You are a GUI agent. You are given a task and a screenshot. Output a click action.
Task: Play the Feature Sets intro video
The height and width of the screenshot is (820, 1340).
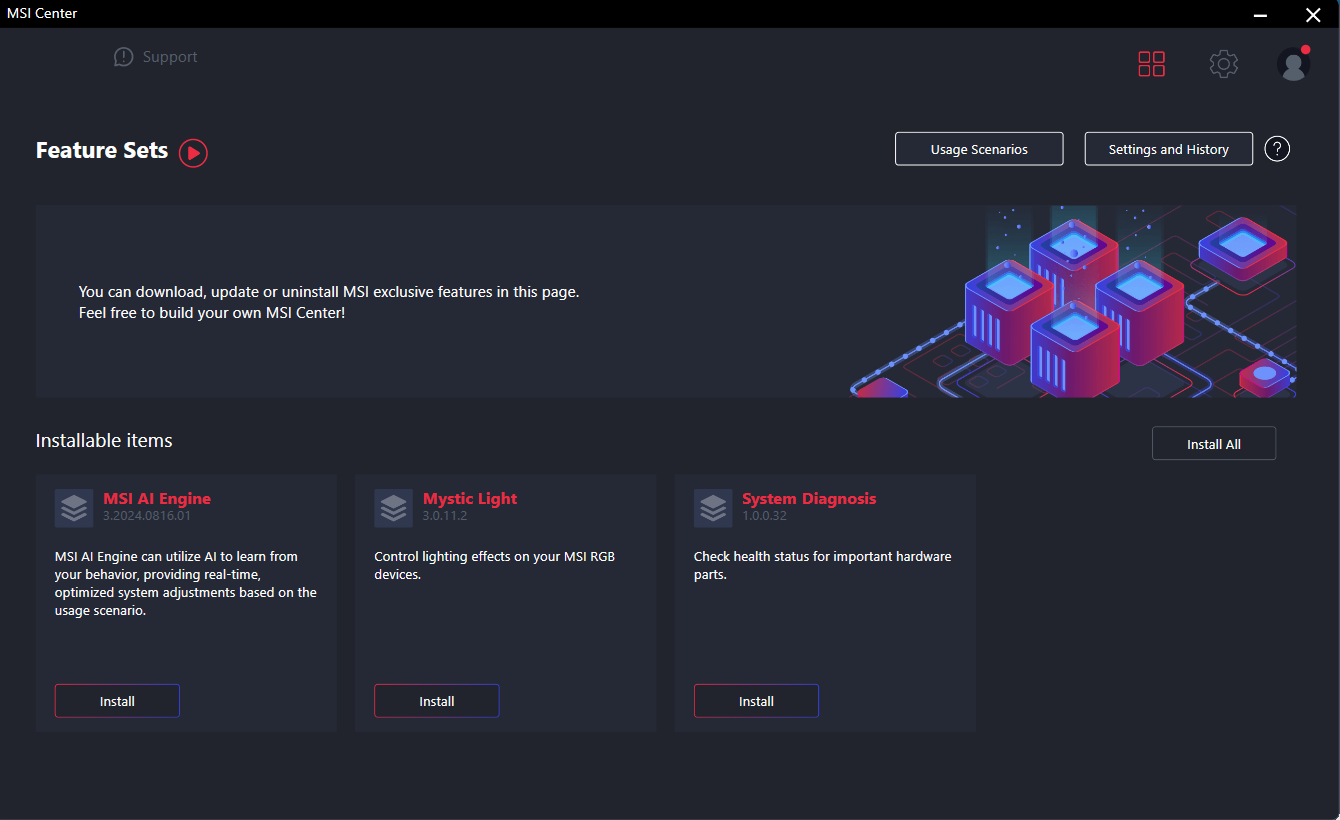[193, 153]
